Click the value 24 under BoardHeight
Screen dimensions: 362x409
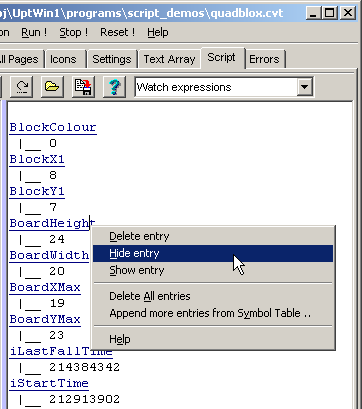(x=57, y=239)
